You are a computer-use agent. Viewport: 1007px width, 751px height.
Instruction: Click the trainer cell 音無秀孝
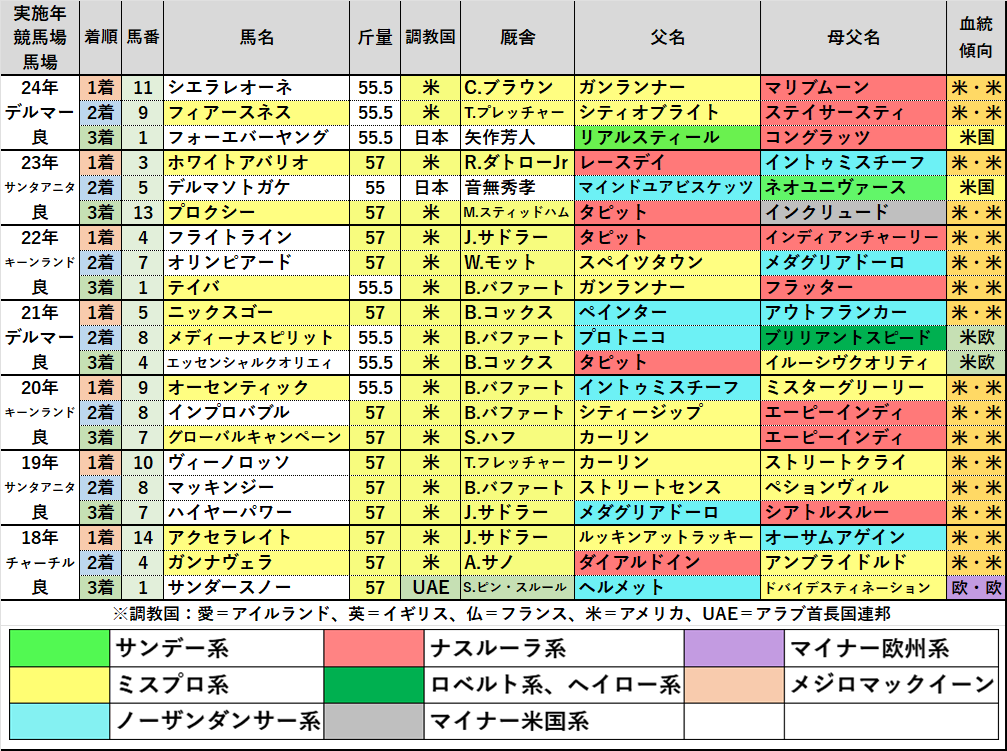click(518, 188)
